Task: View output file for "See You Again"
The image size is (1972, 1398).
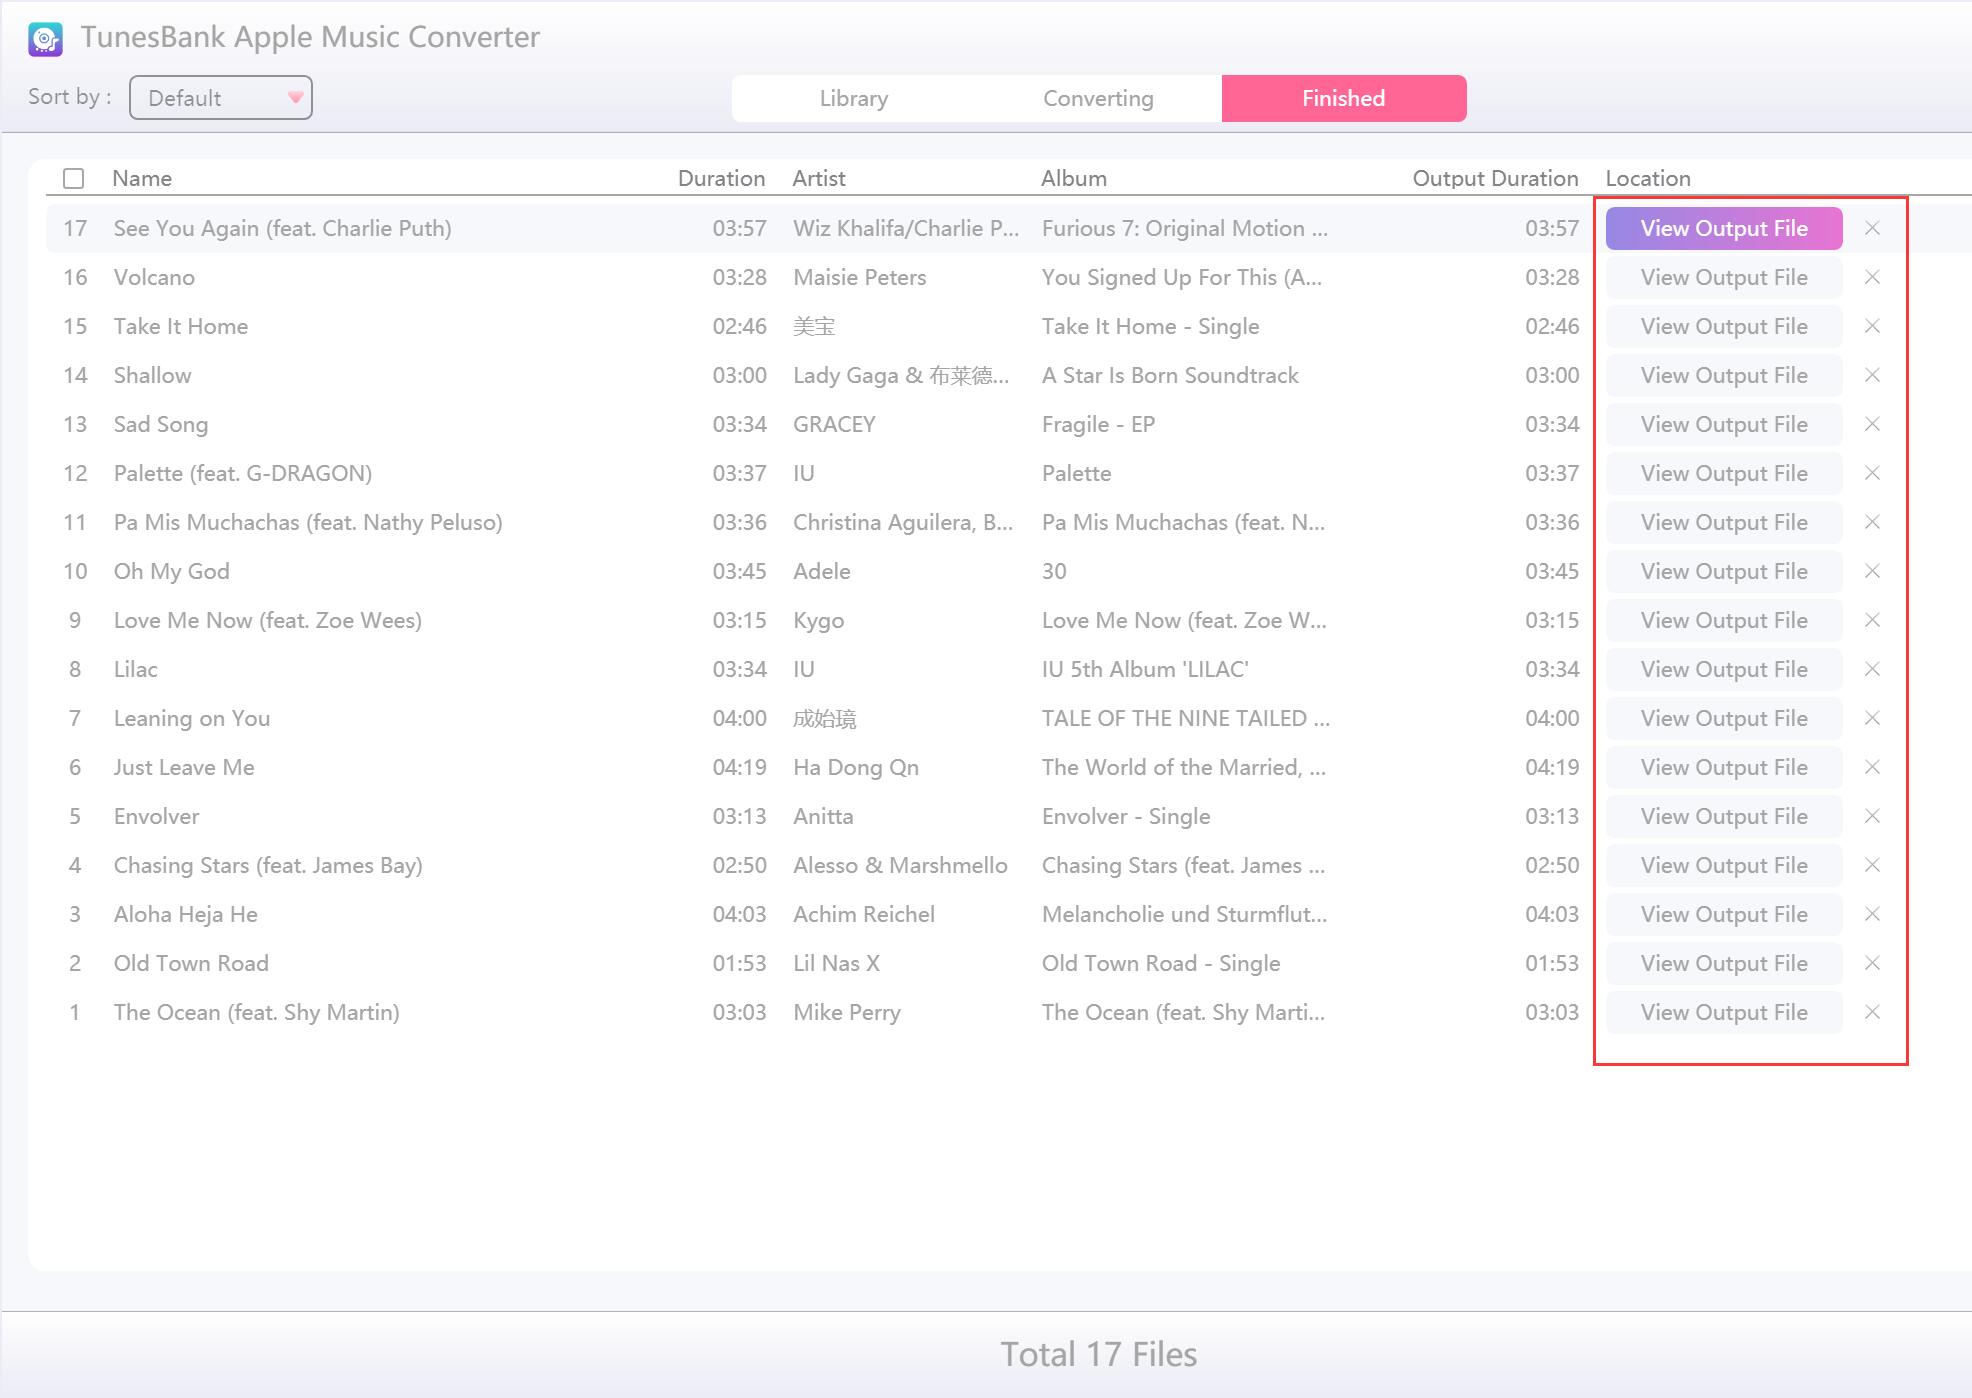Action: pyautogui.click(x=1723, y=228)
